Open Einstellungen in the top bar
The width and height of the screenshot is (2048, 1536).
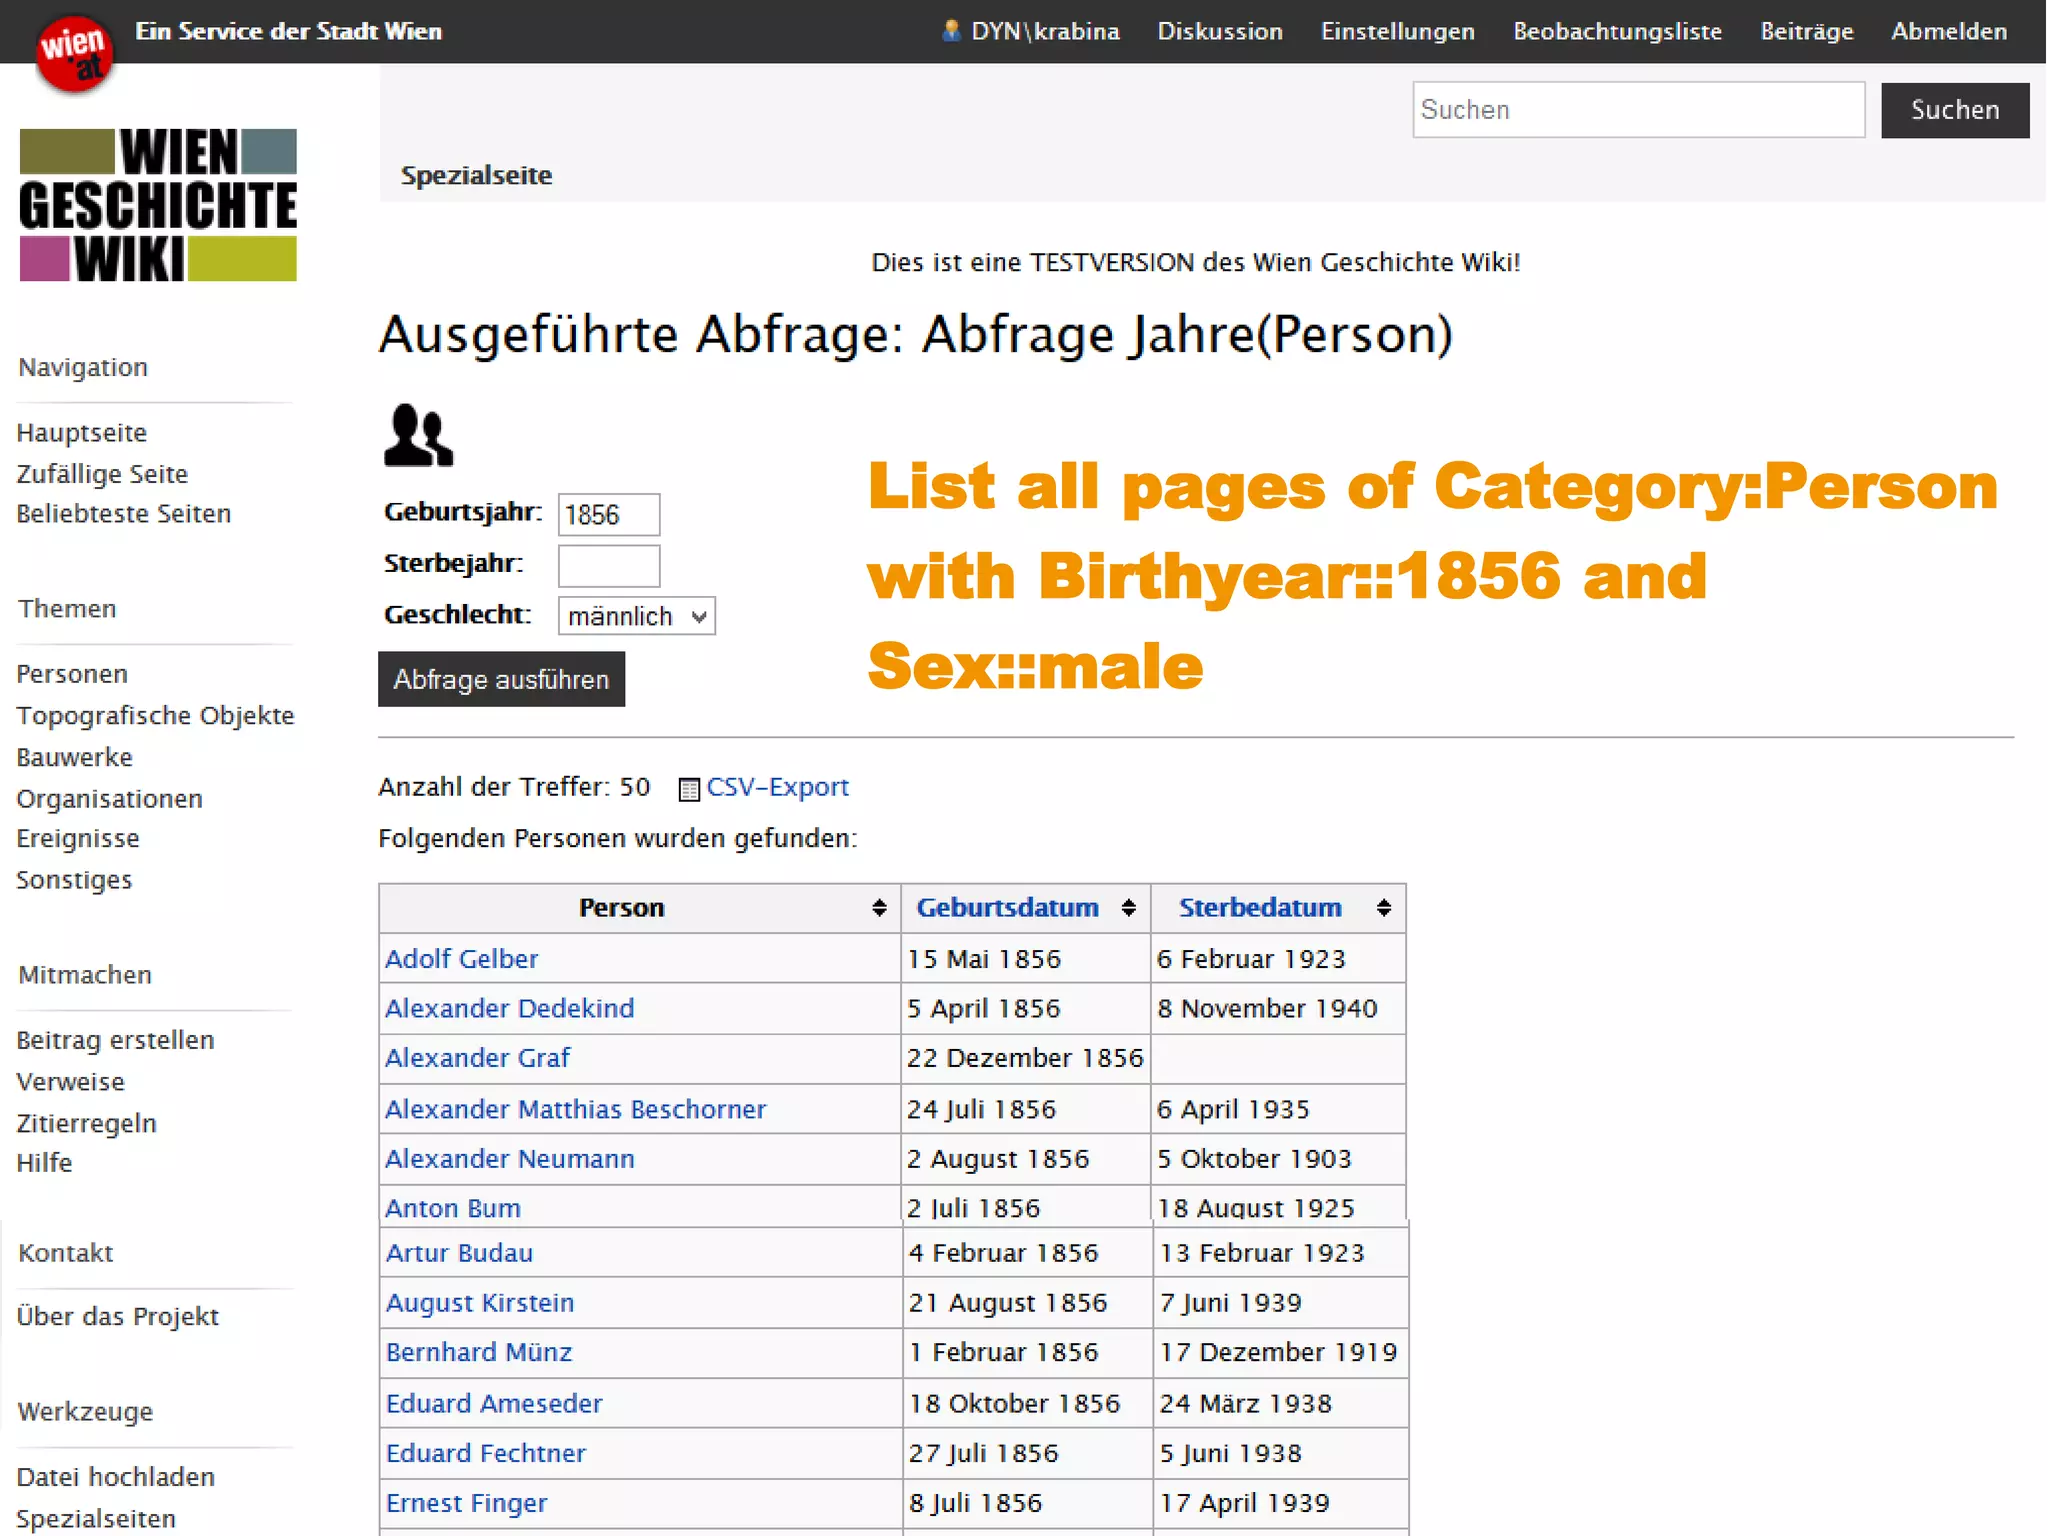(x=1398, y=31)
